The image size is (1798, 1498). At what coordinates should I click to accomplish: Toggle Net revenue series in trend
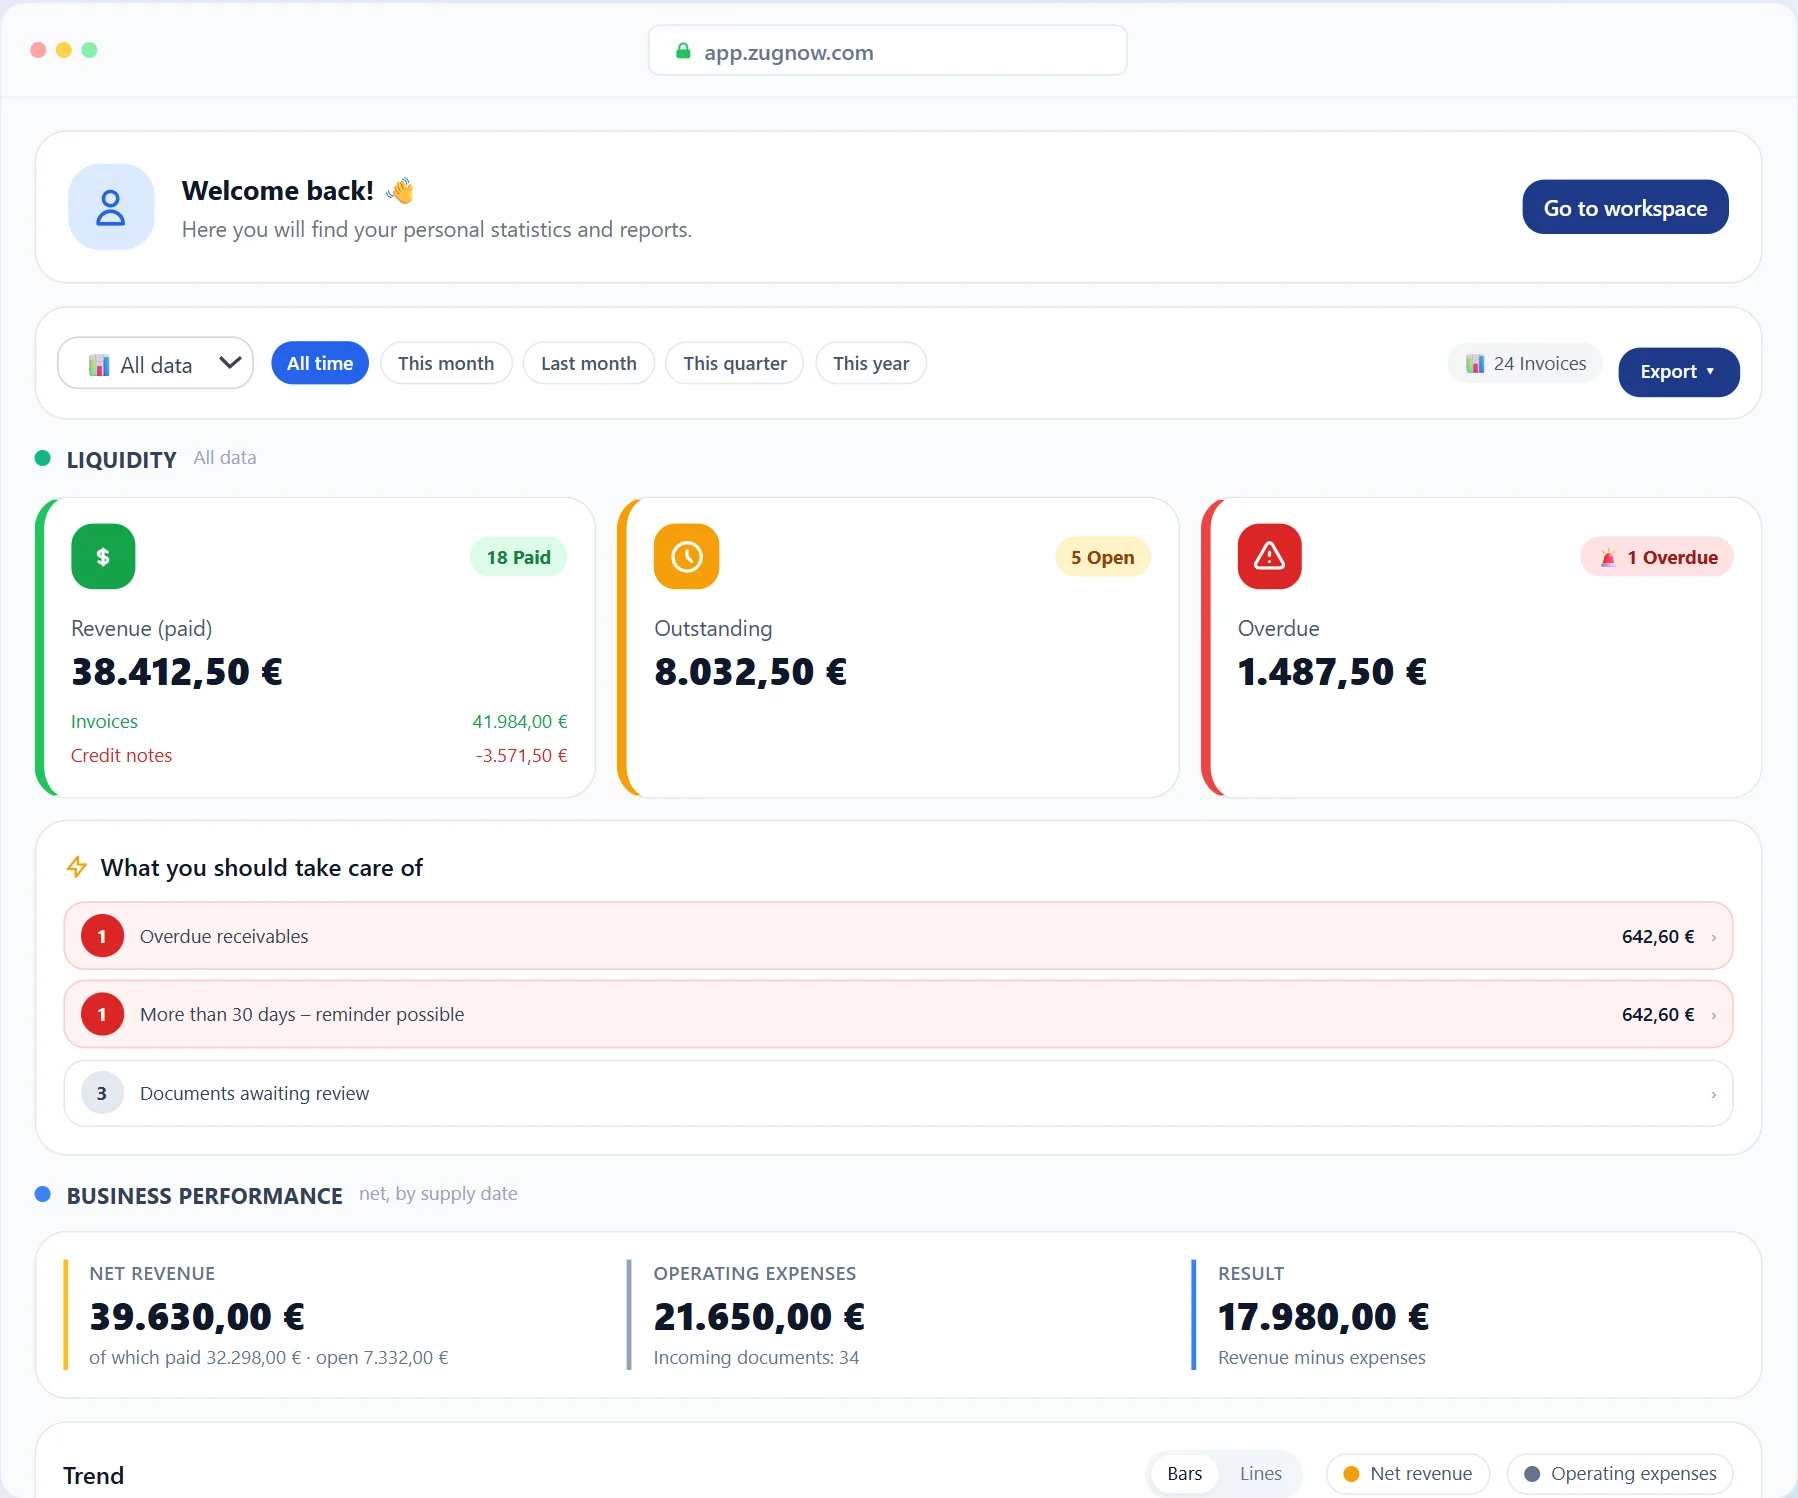[x=1408, y=1473]
